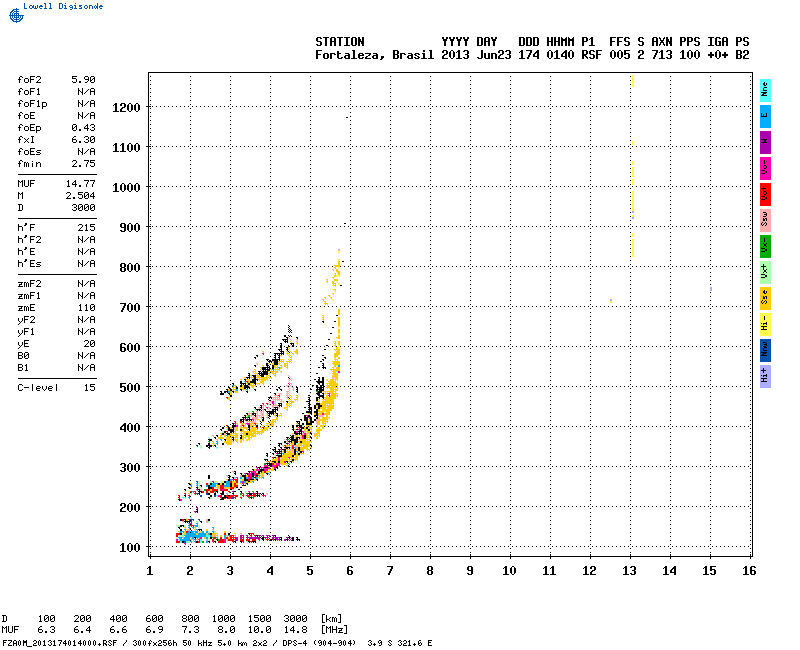
Task: Click the RSF program value in header
Action: [x=591, y=55]
